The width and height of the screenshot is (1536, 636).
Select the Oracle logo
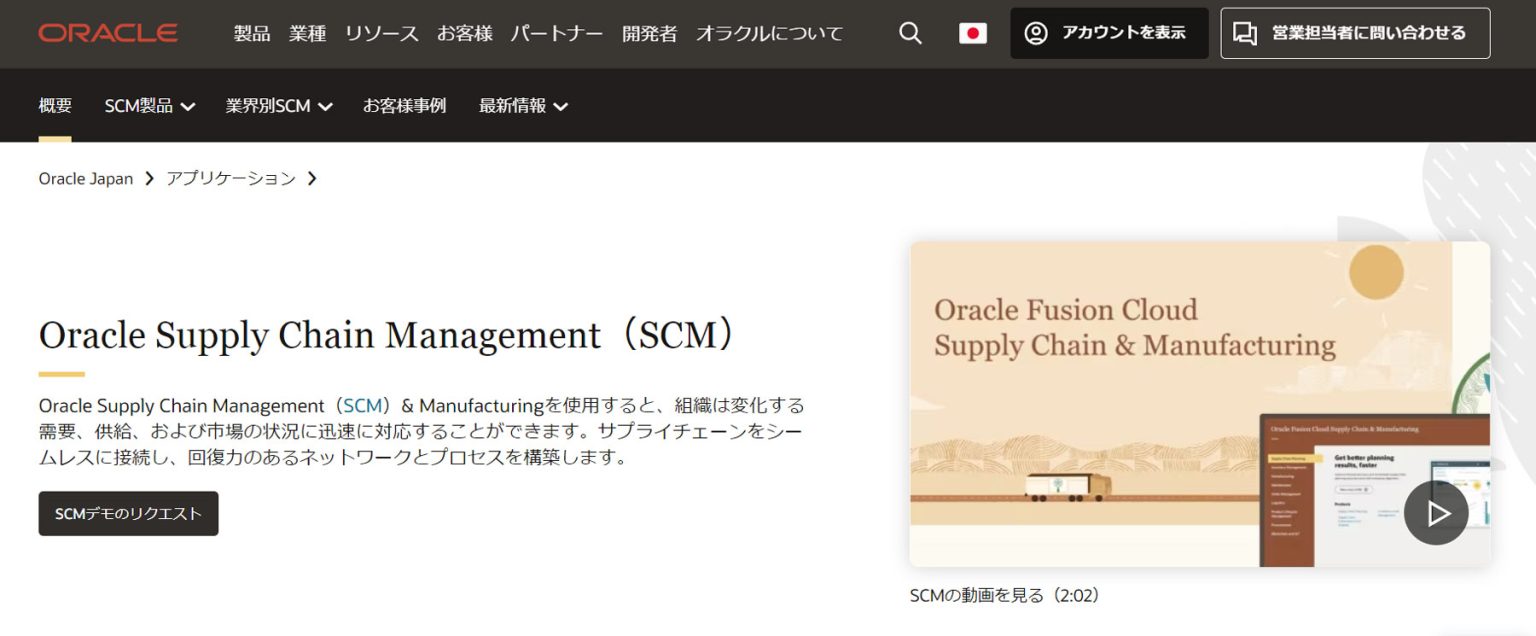coord(107,32)
